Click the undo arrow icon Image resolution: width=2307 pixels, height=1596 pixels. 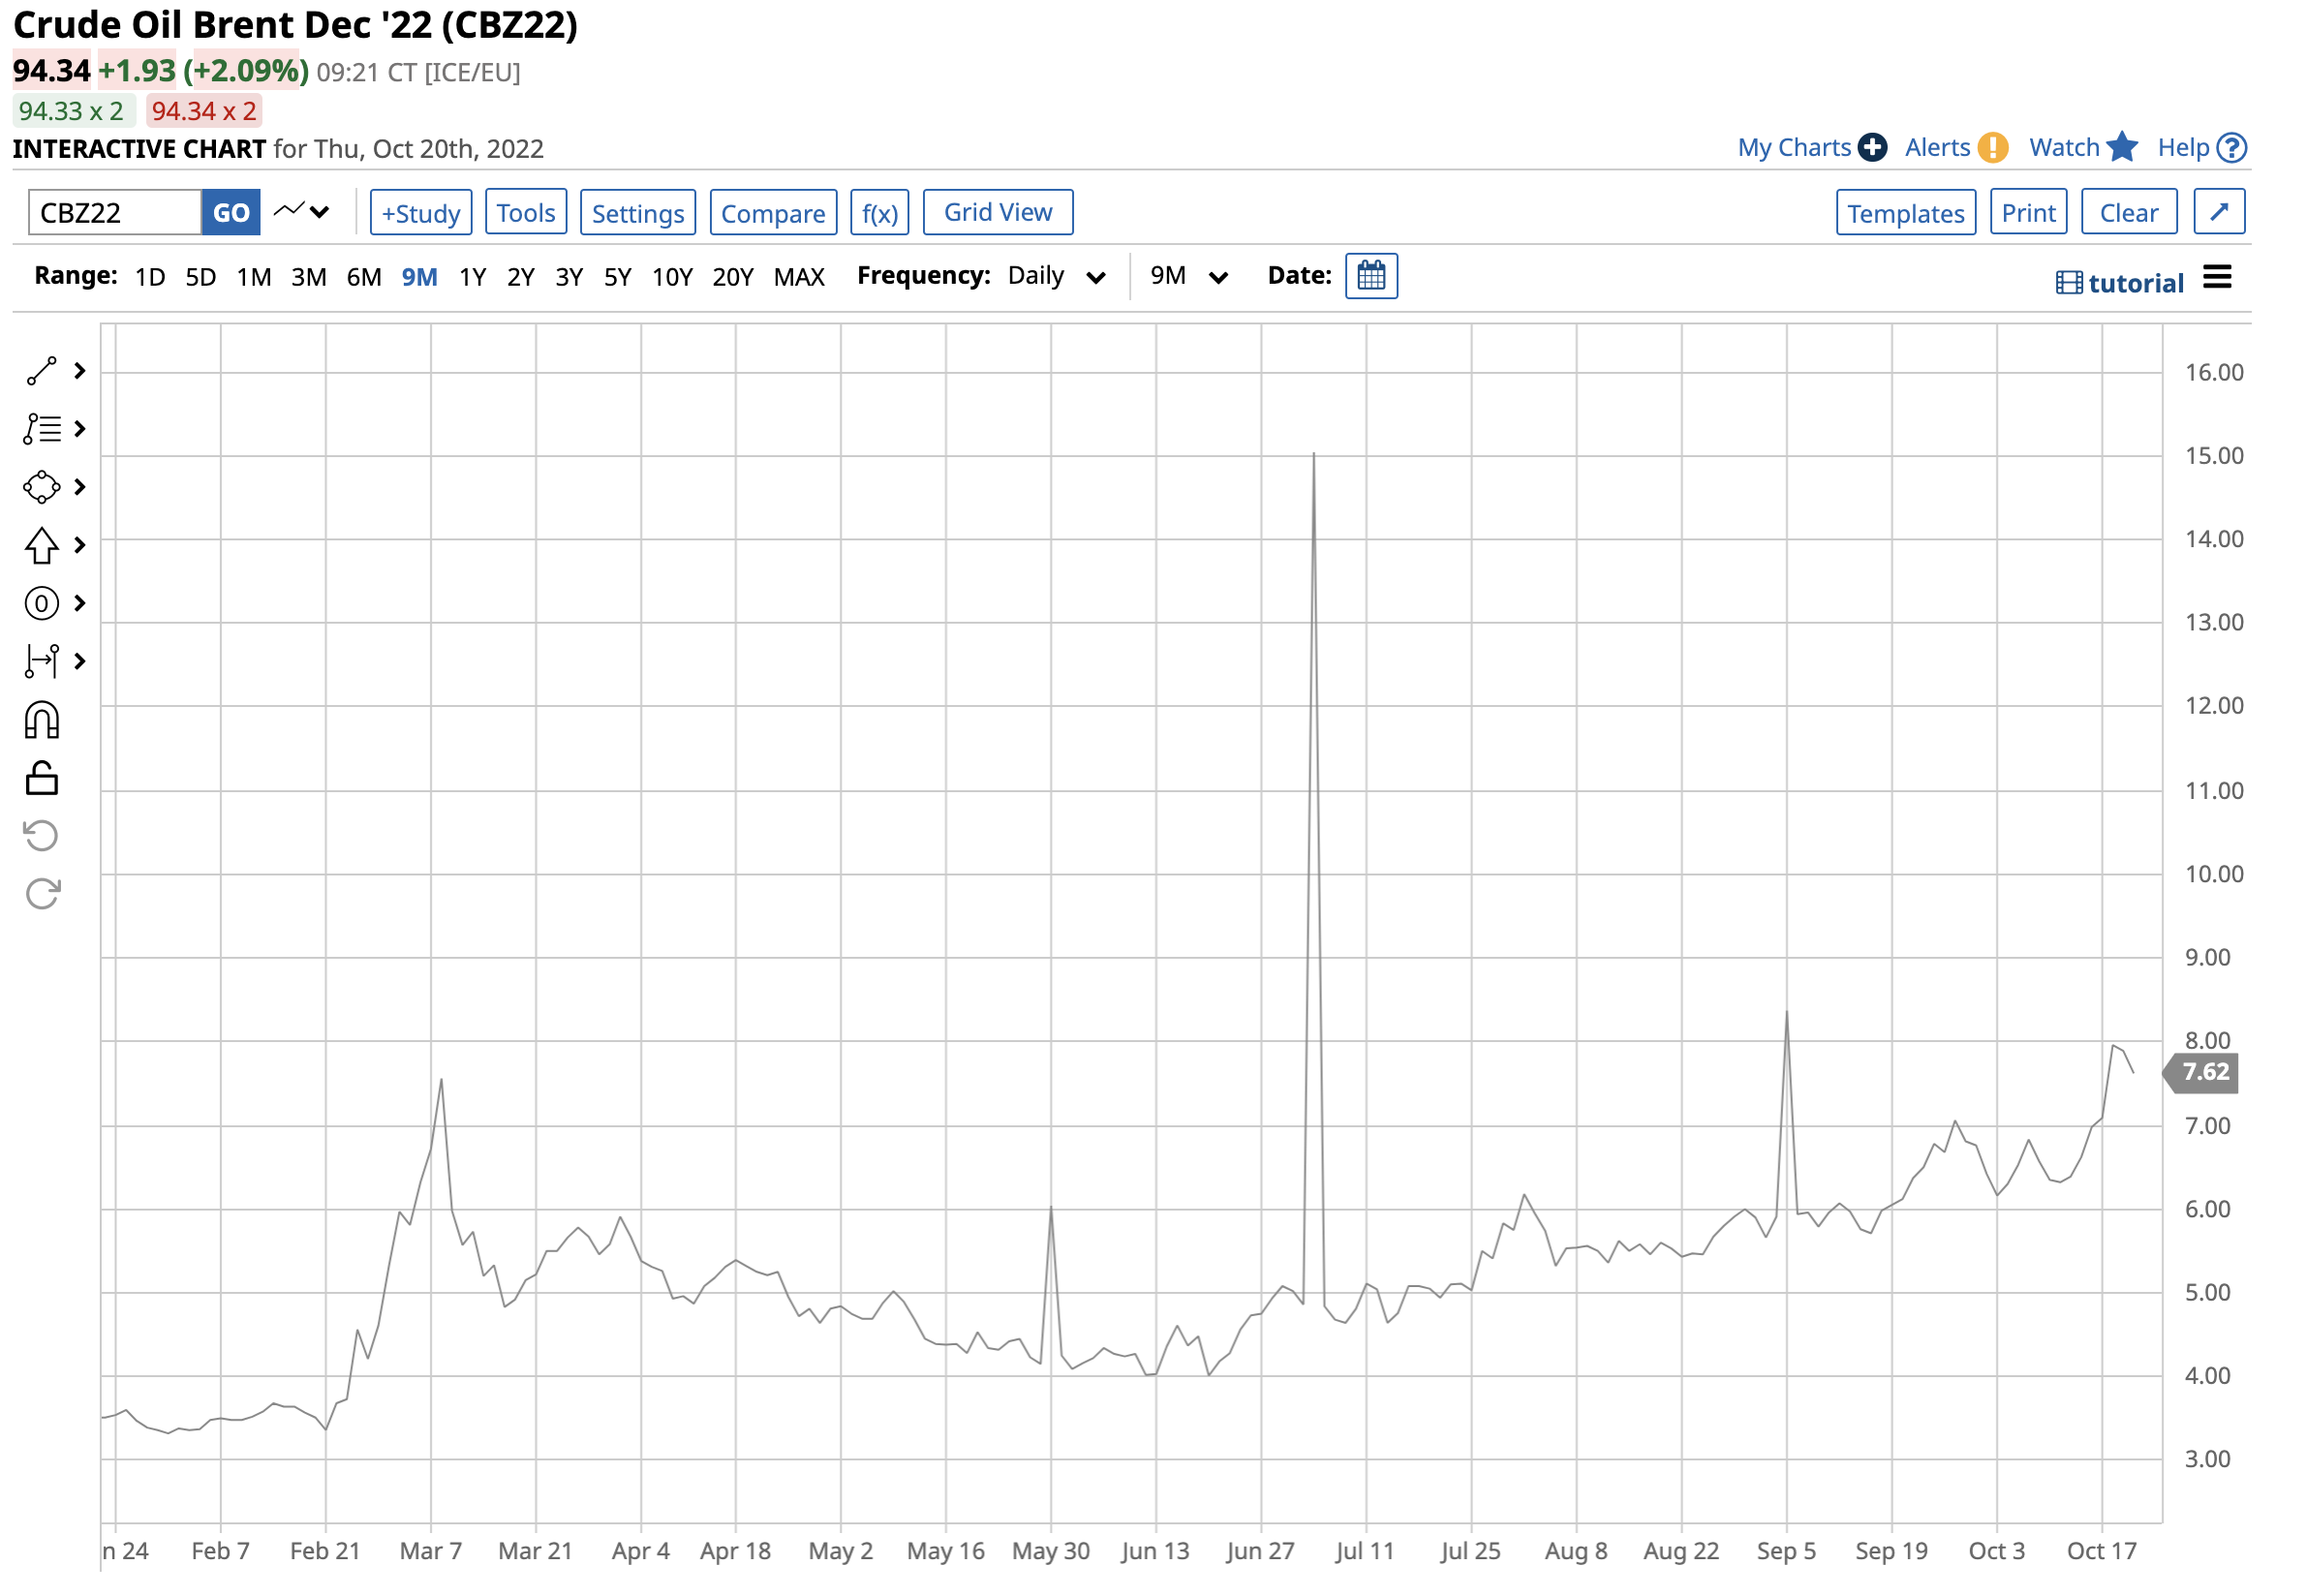click(42, 836)
